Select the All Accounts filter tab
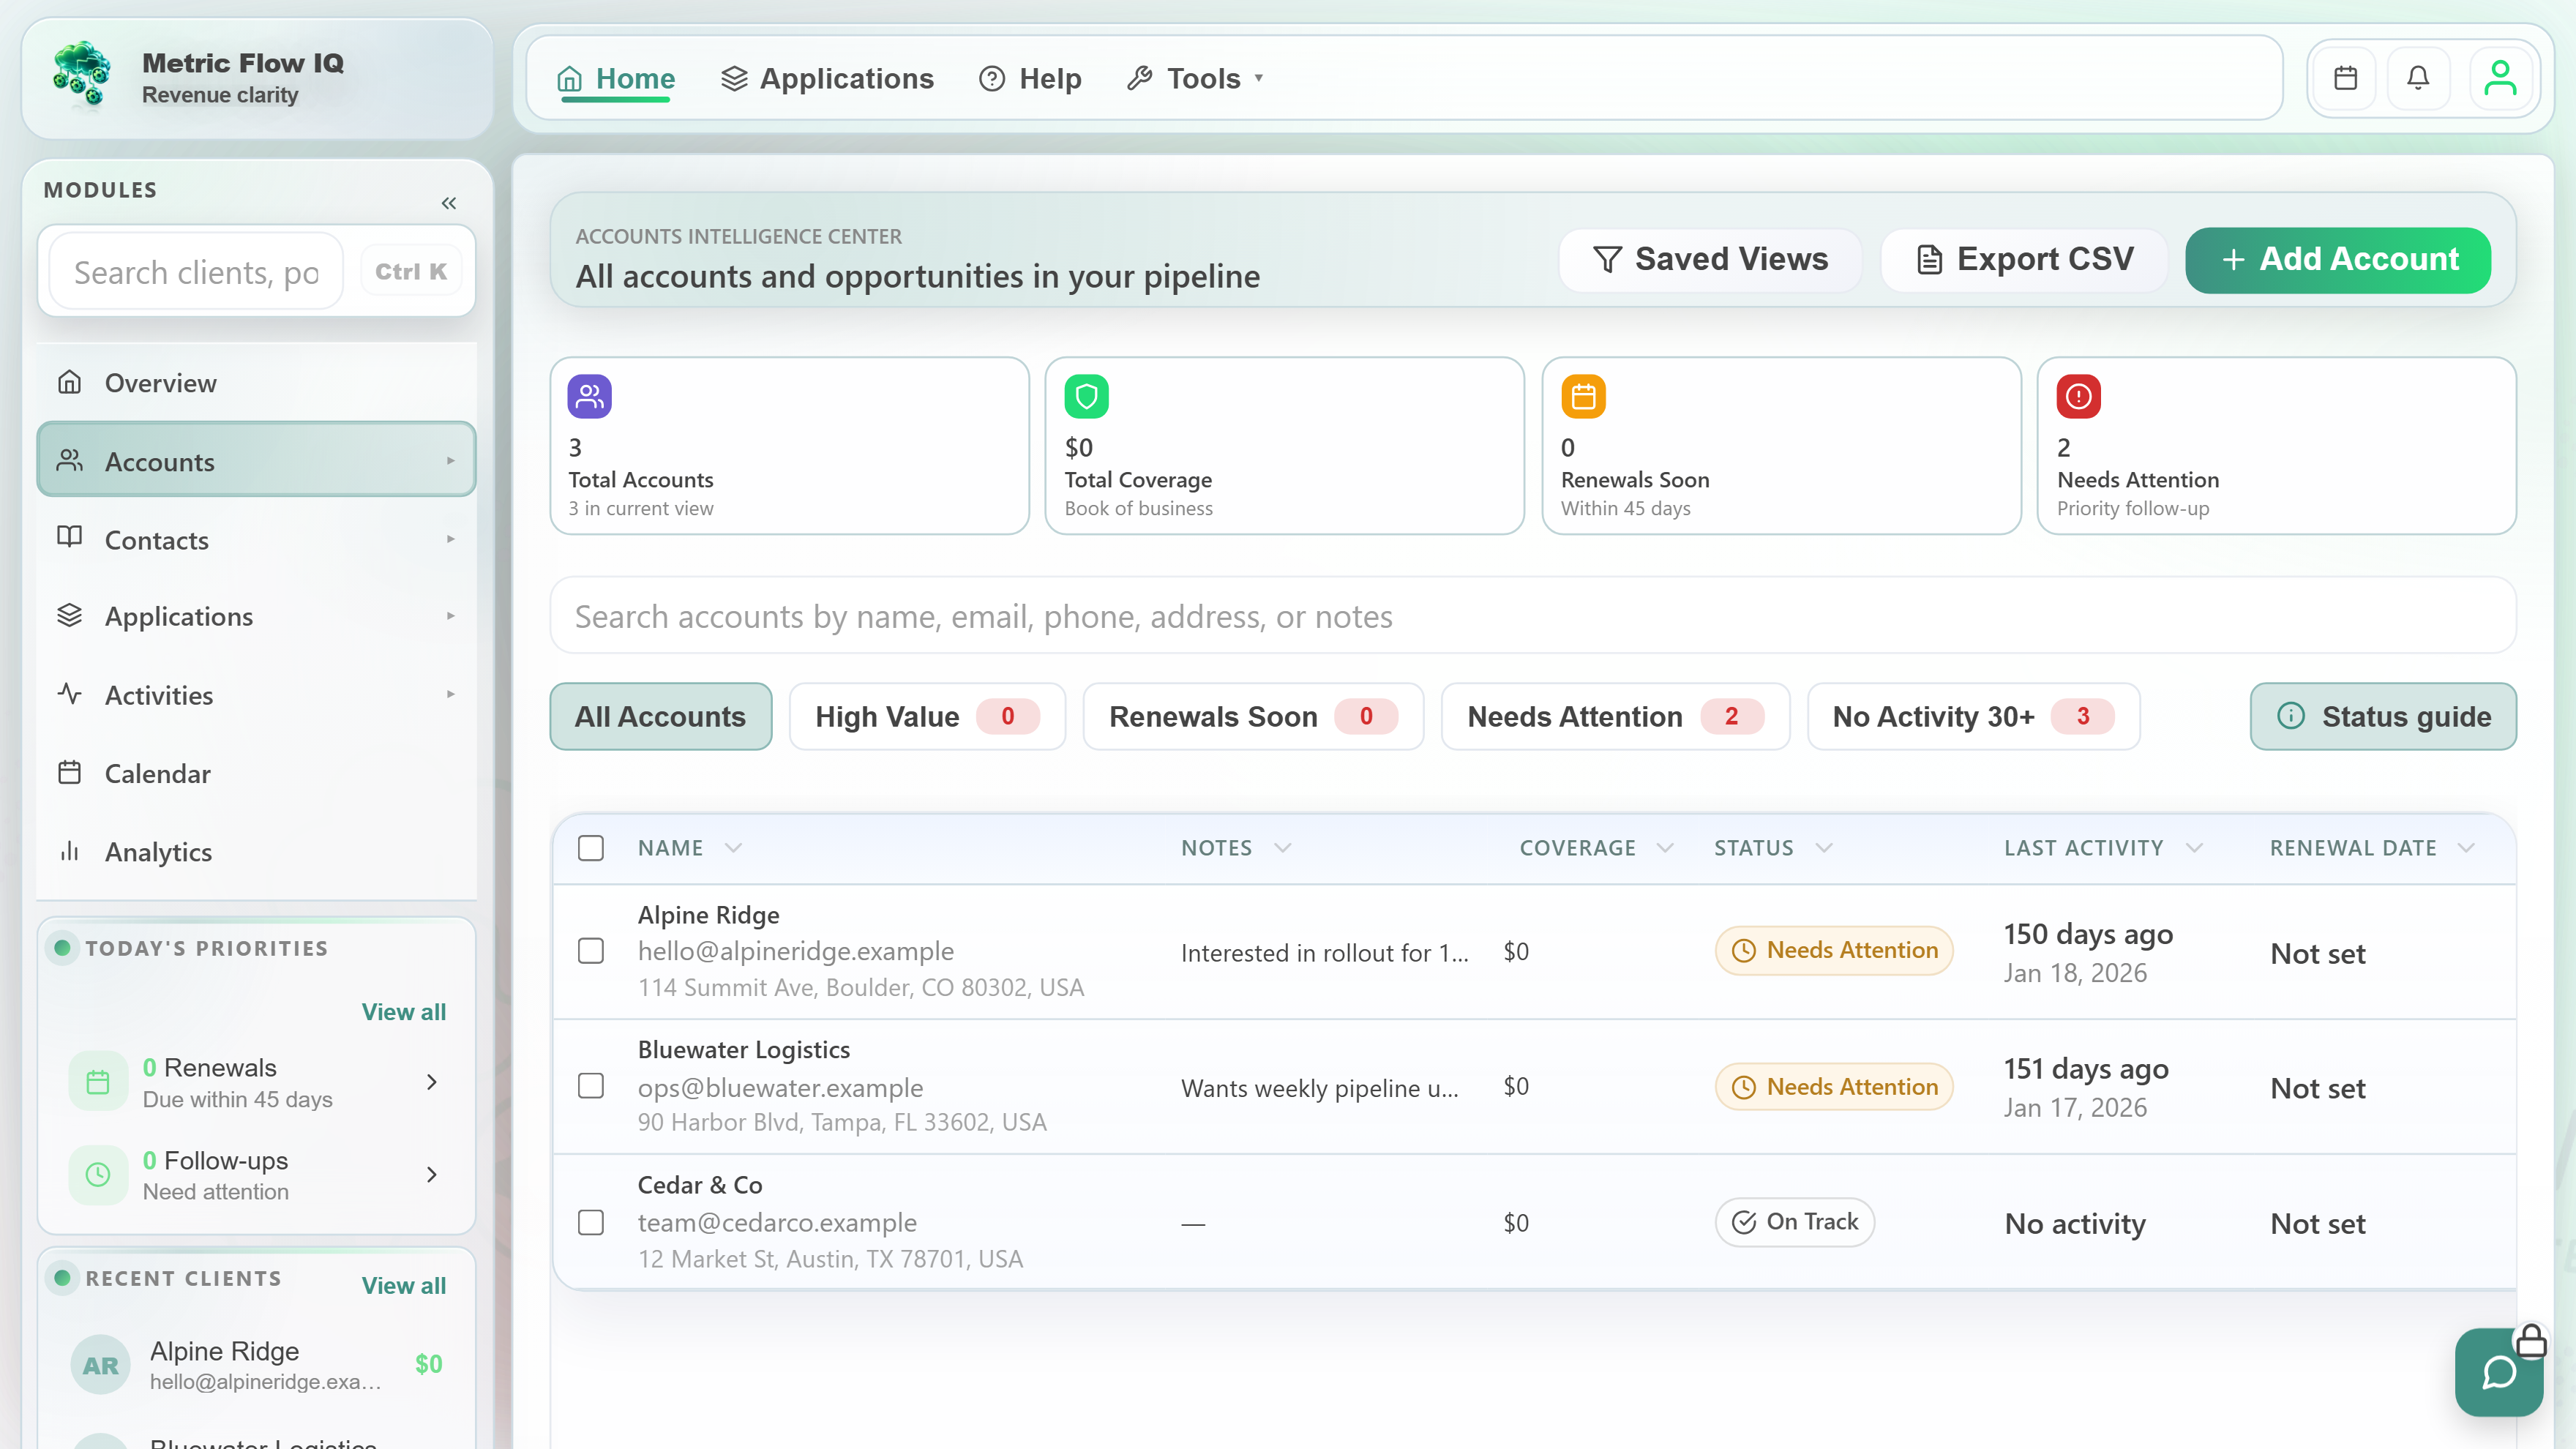This screenshot has width=2576, height=1449. point(660,716)
